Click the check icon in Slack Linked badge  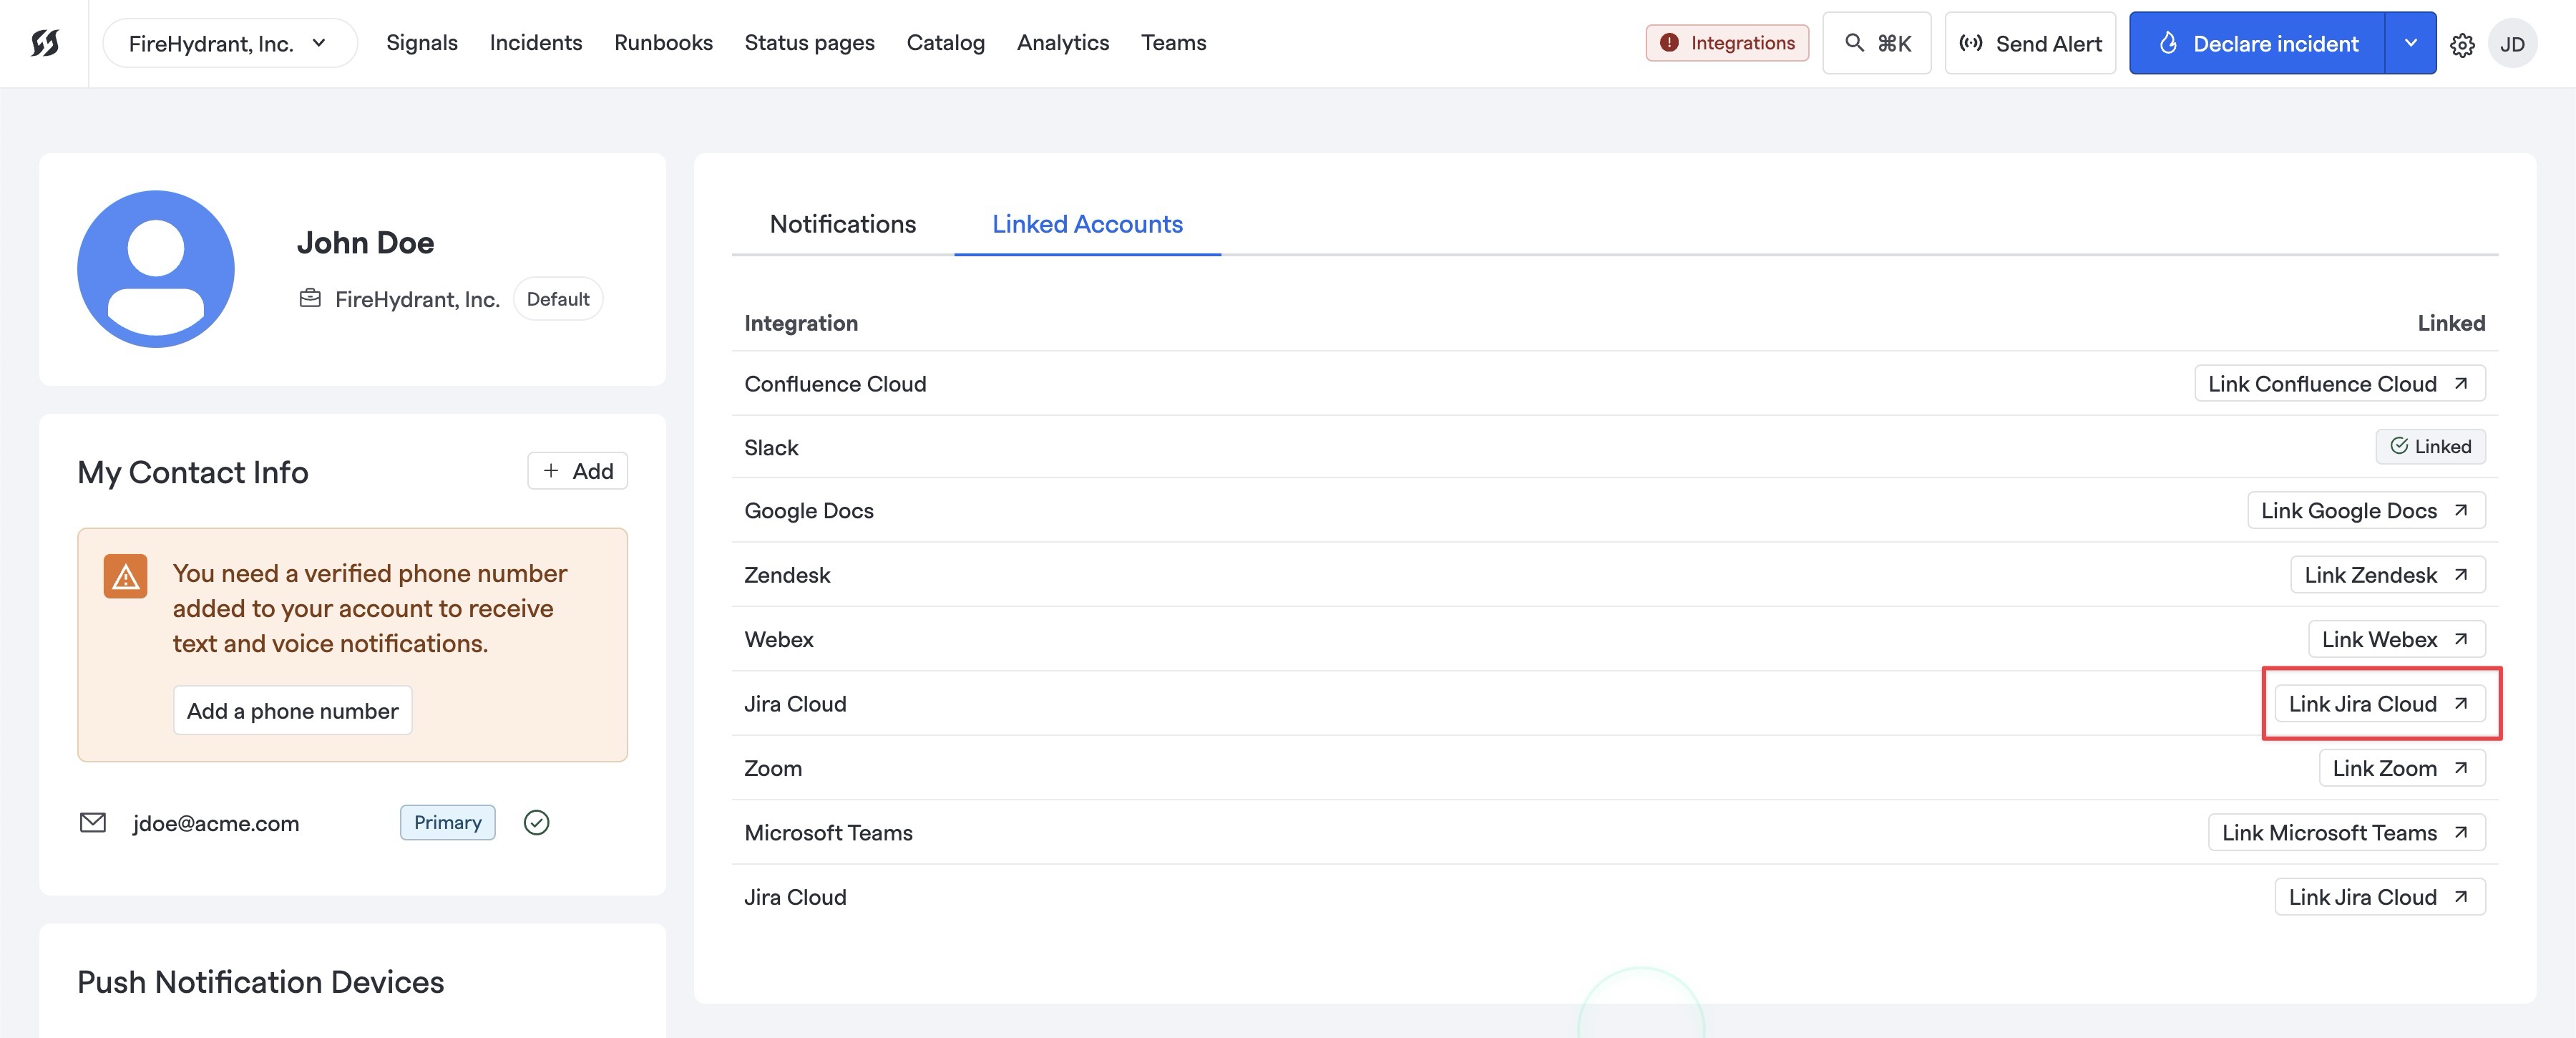pos(2399,446)
